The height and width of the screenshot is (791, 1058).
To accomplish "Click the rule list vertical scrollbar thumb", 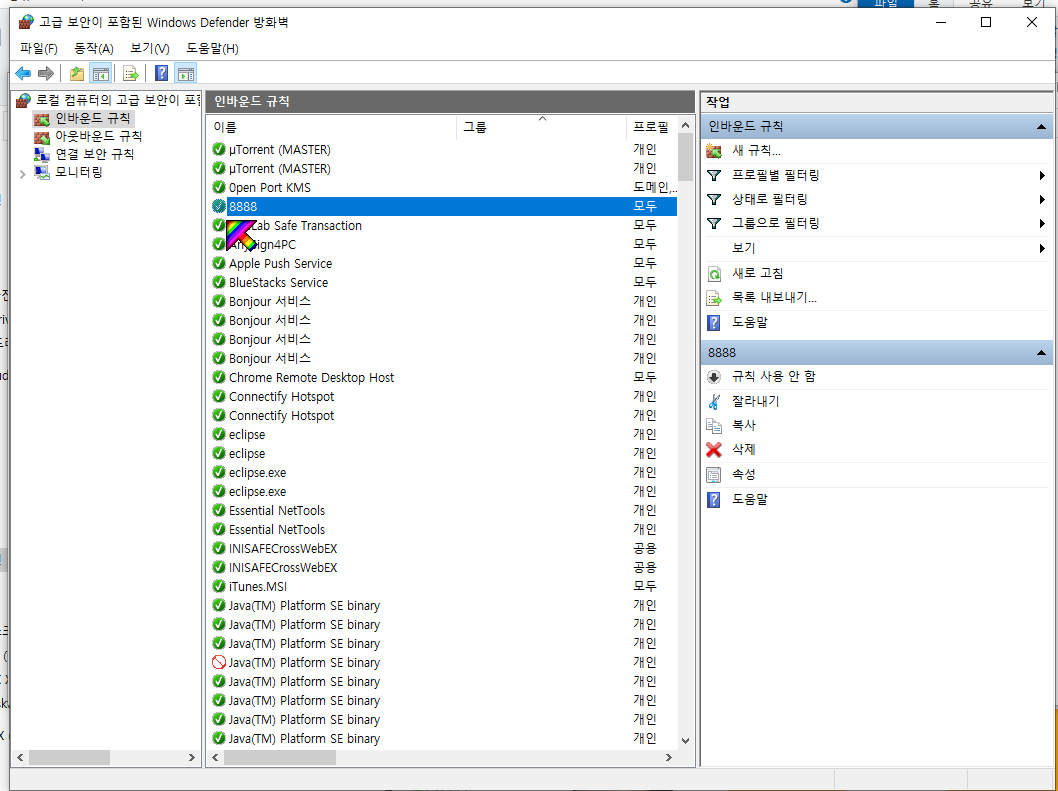I will (x=686, y=157).
